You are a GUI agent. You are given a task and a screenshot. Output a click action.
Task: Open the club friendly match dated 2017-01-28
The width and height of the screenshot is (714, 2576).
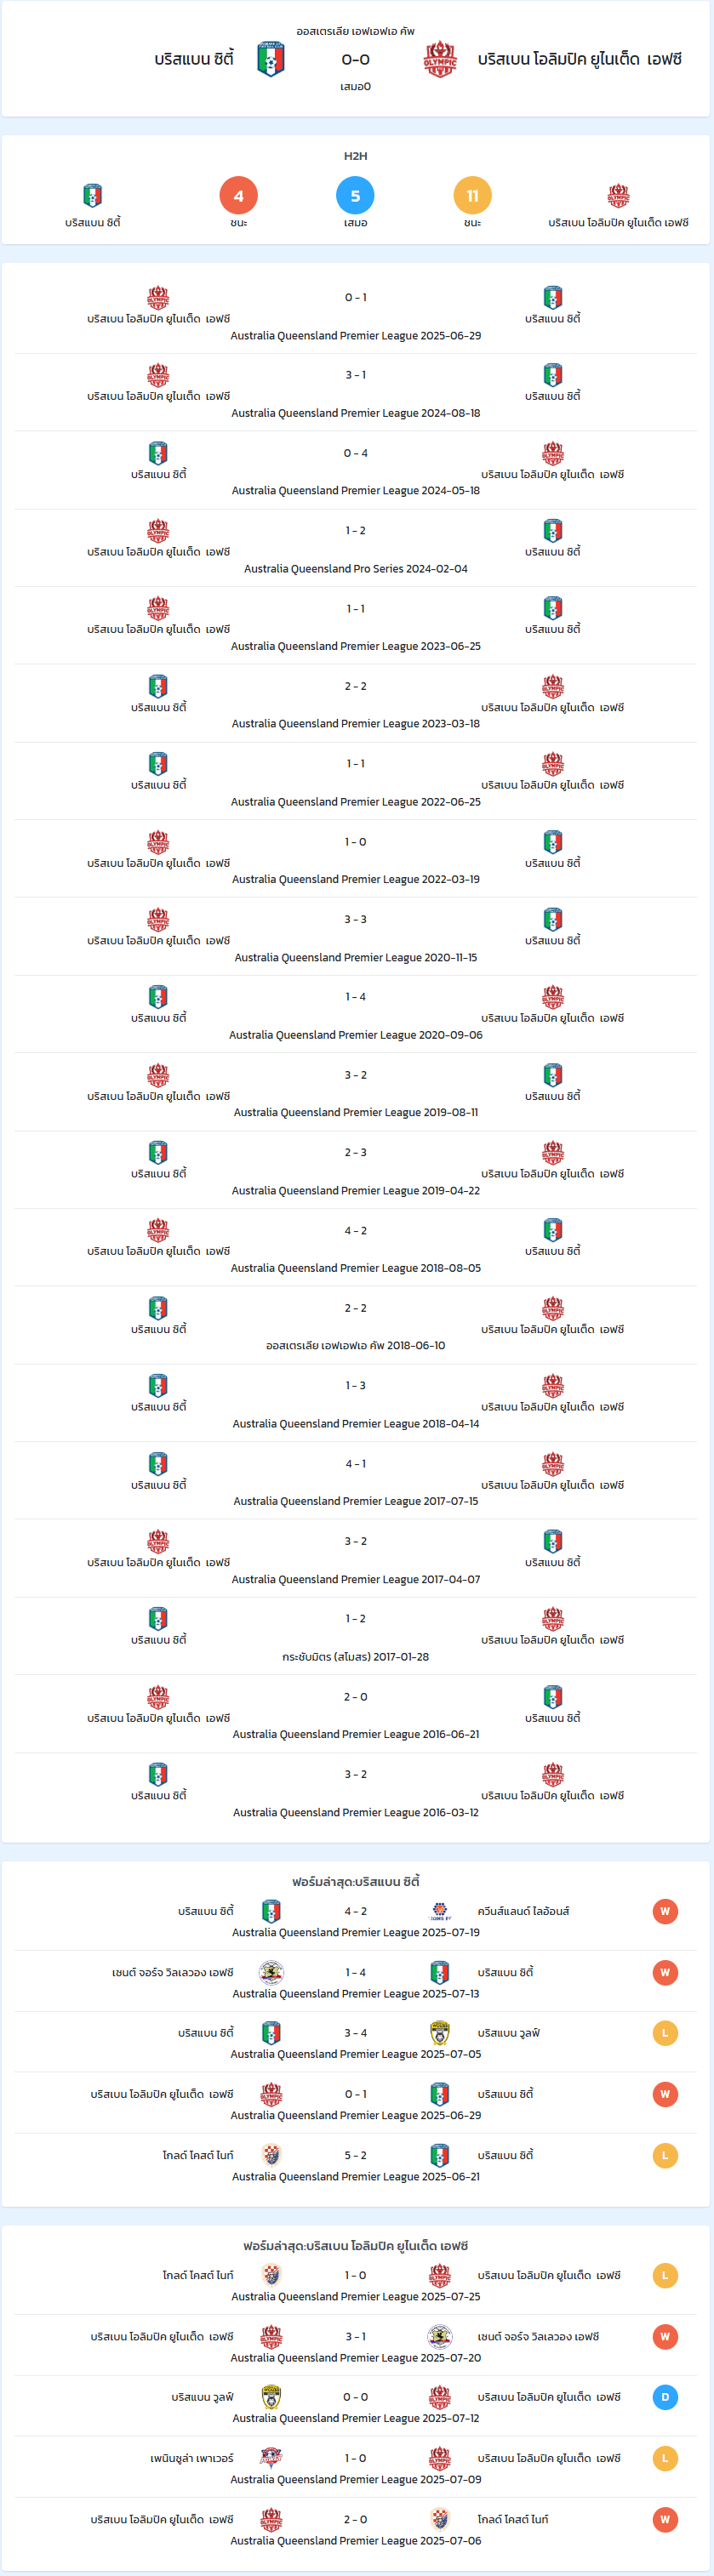pyautogui.click(x=355, y=1636)
